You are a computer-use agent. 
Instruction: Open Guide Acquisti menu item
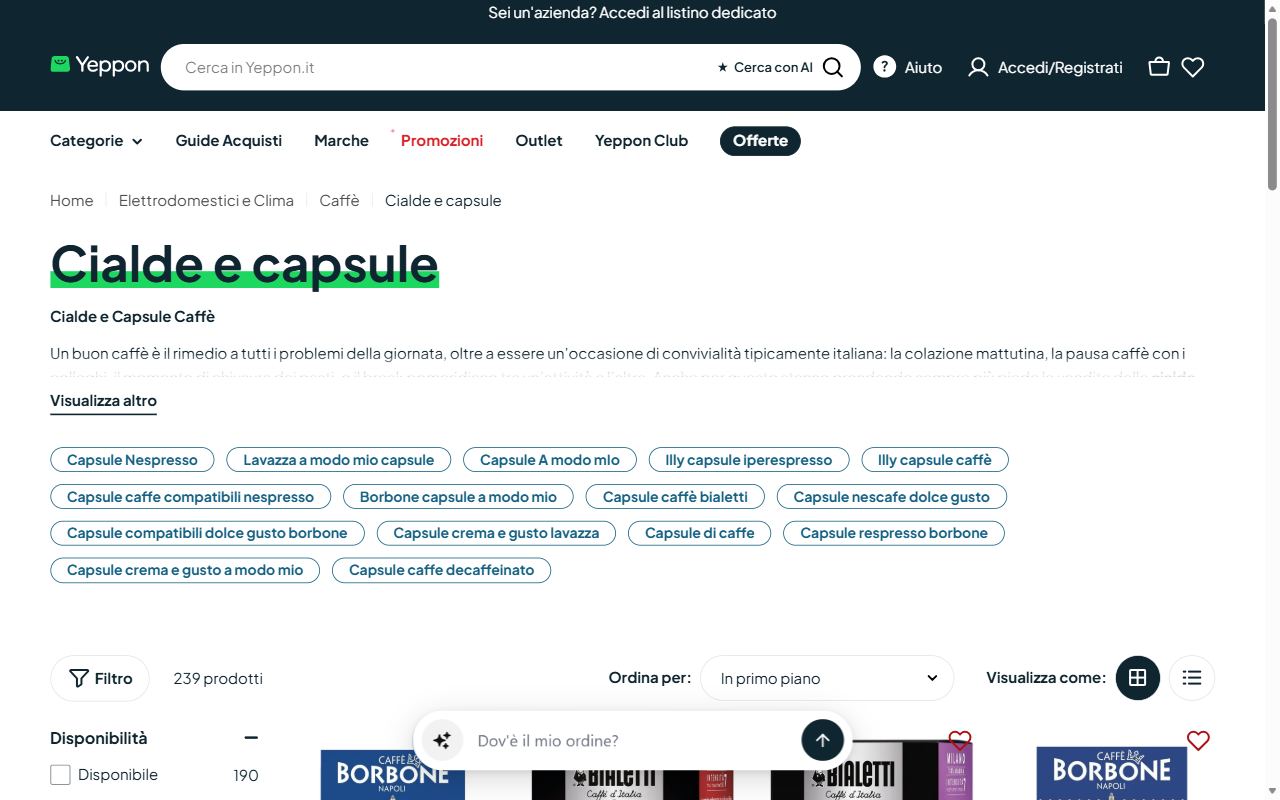click(x=229, y=141)
